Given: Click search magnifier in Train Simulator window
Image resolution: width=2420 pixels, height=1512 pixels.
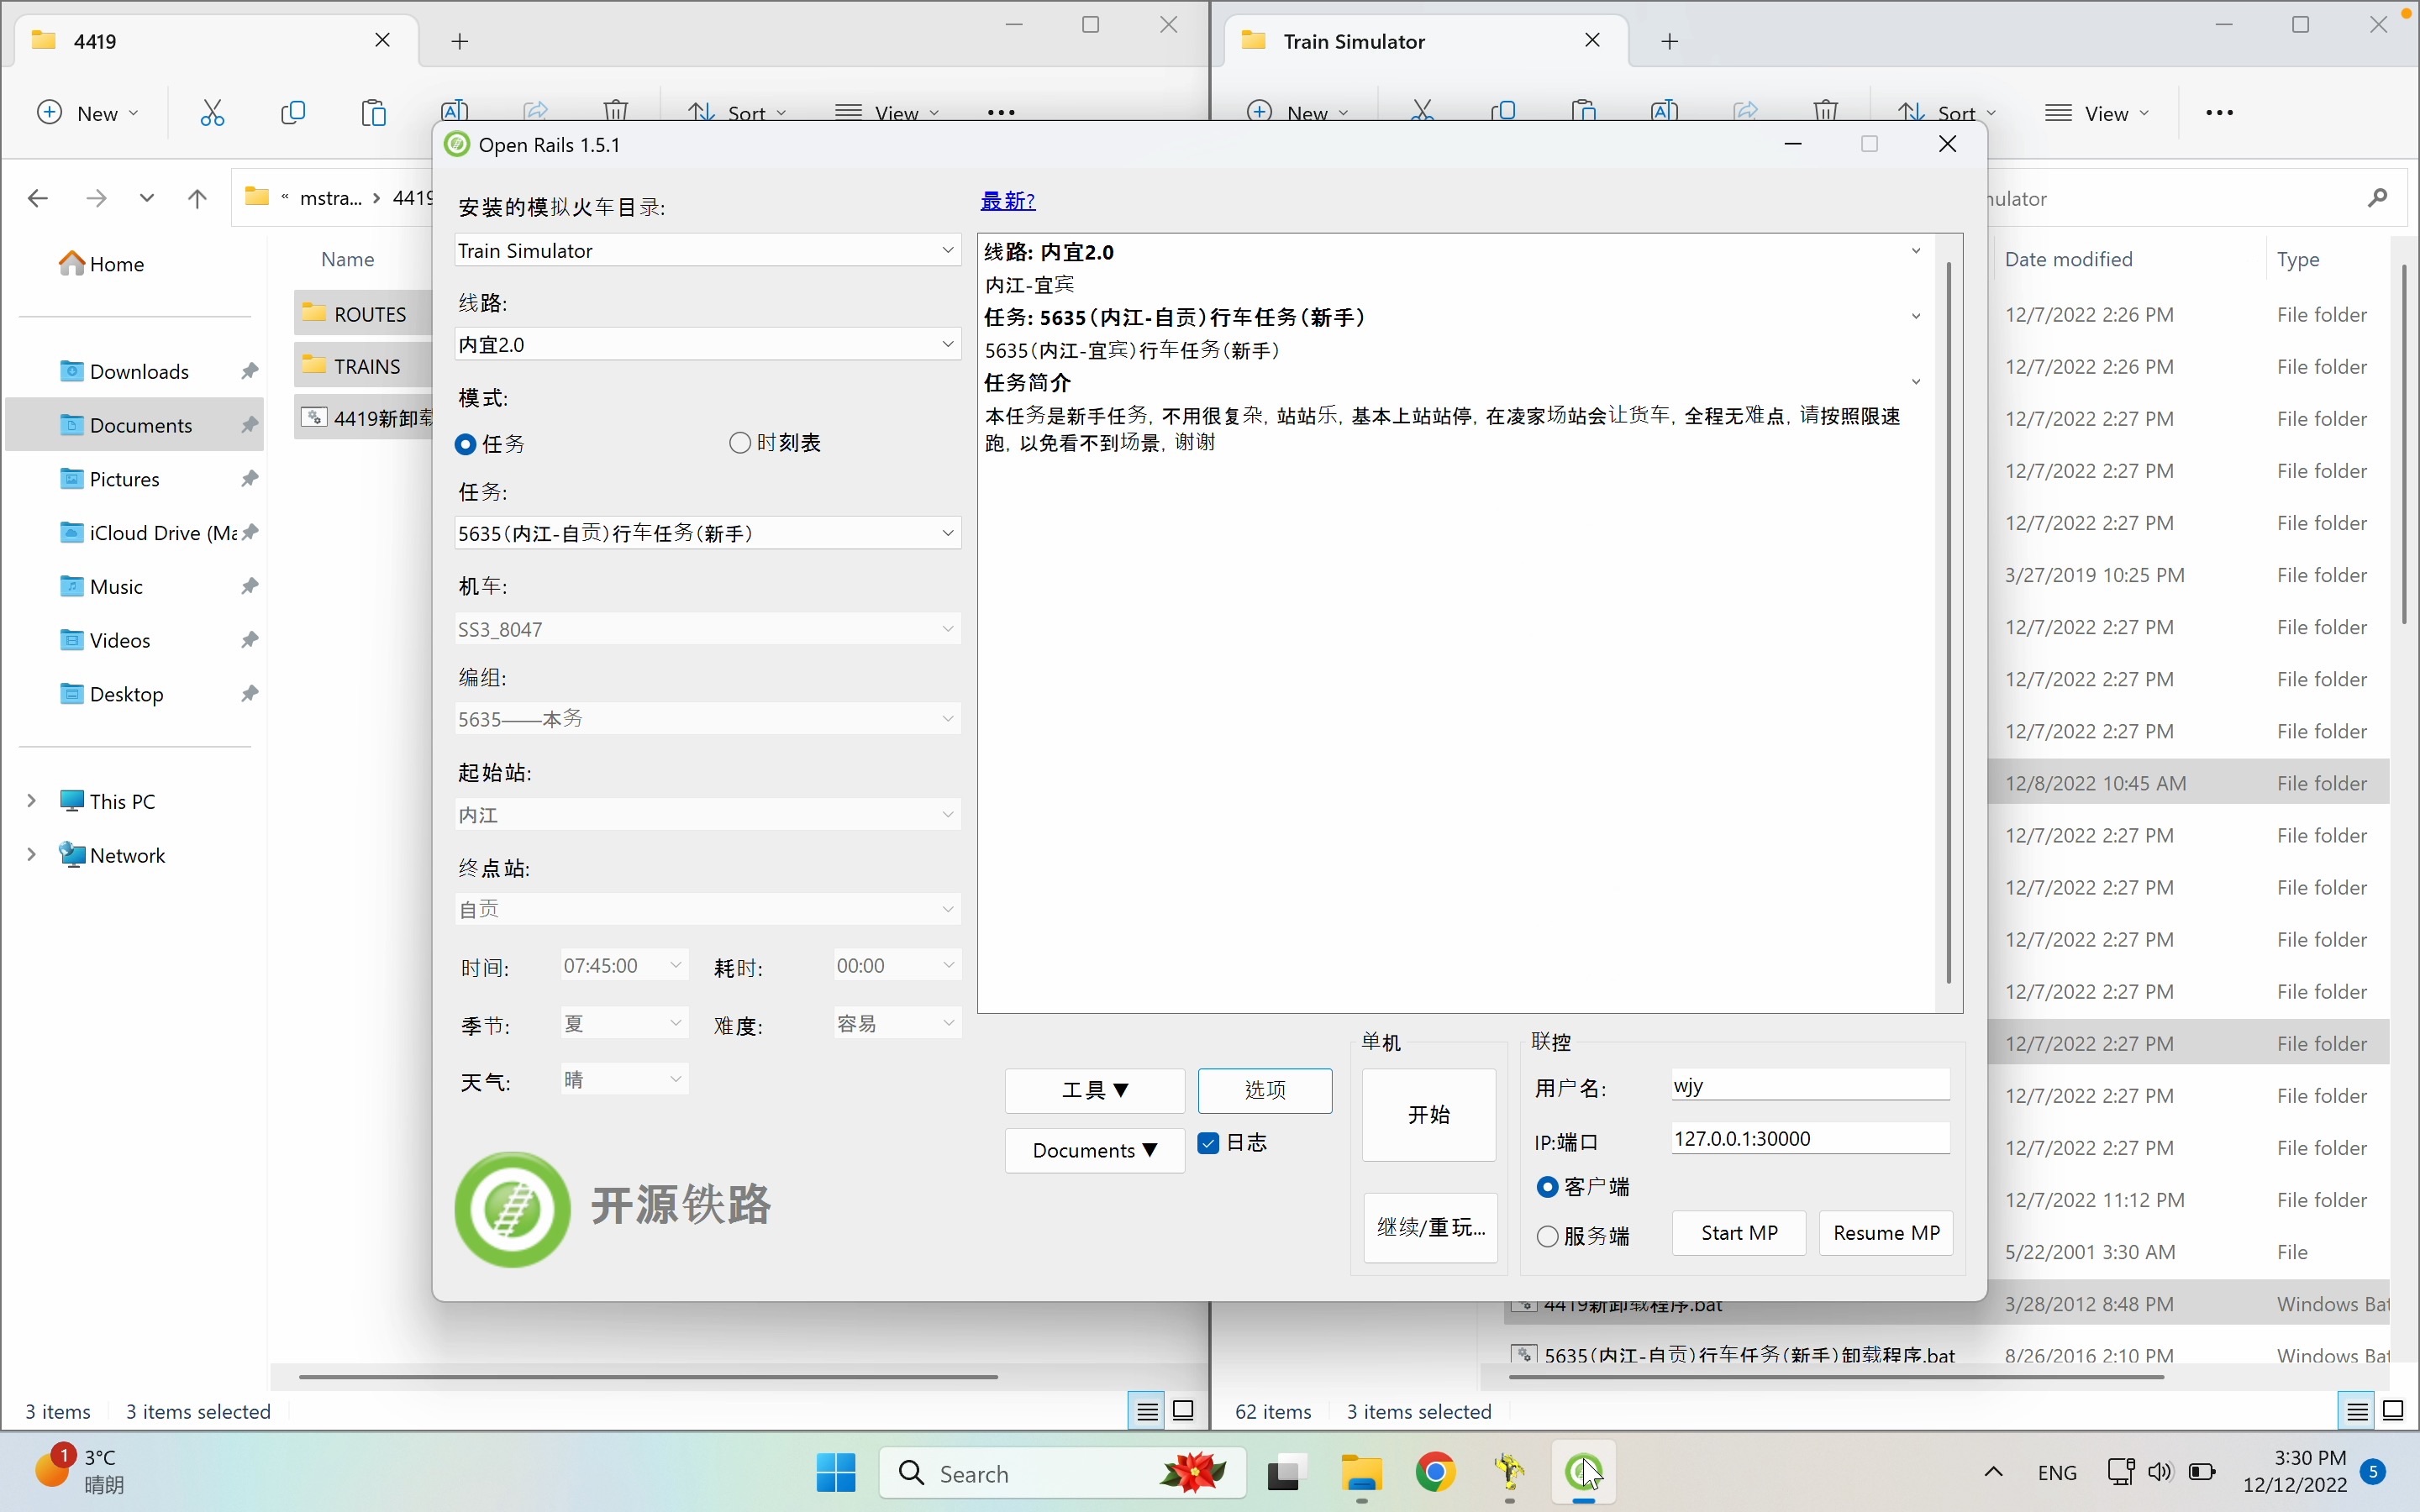Looking at the screenshot, I should [2377, 198].
